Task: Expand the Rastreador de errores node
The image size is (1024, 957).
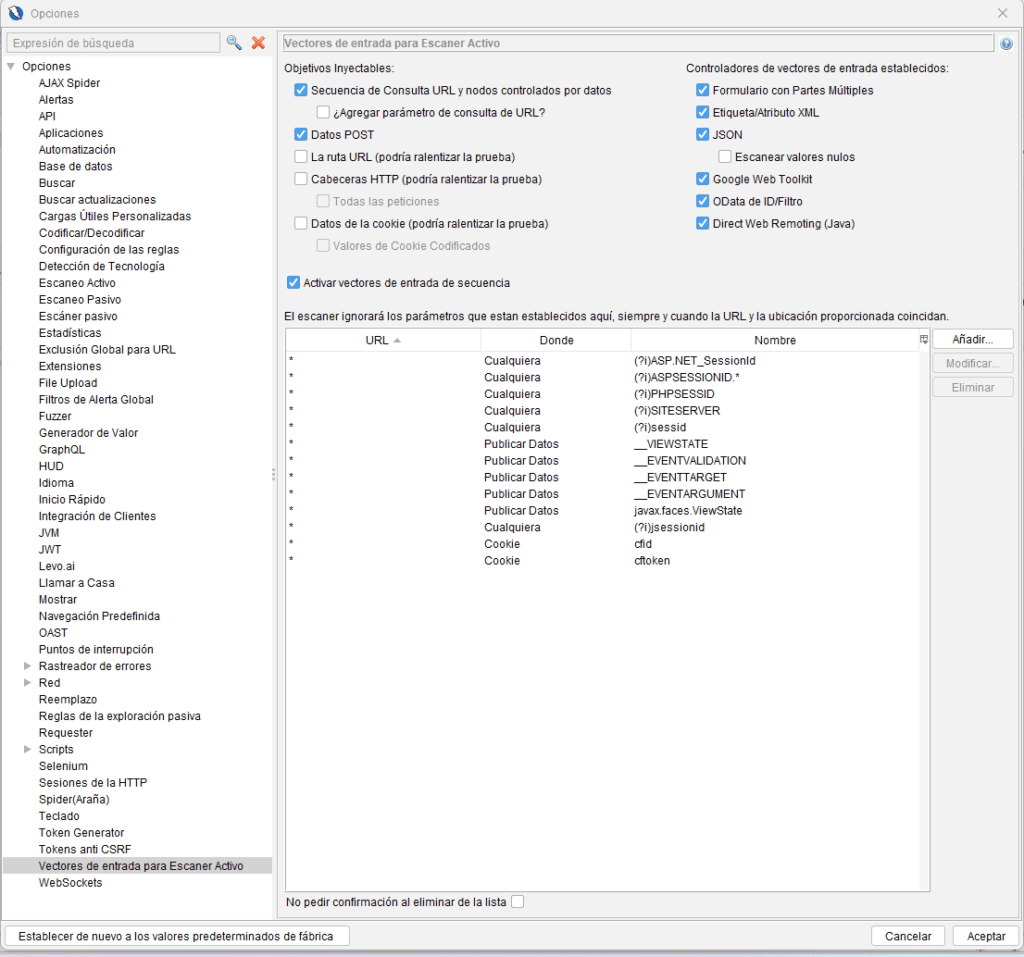Action: tap(27, 666)
